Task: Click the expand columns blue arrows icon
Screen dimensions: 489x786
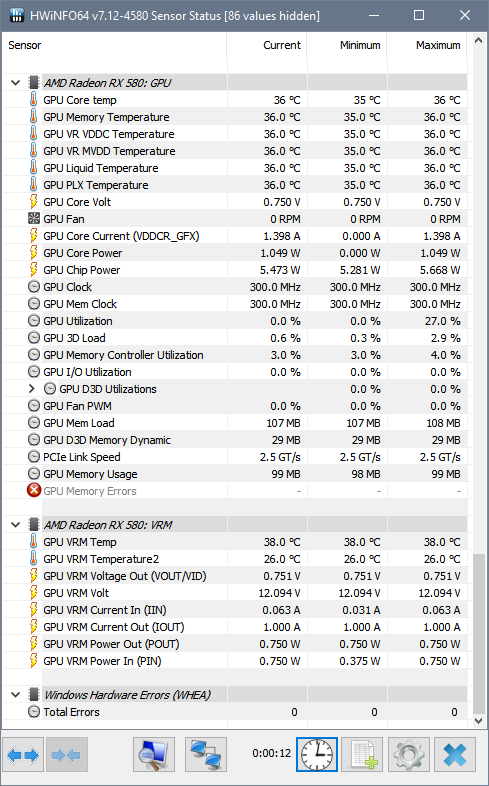Action: (23, 754)
